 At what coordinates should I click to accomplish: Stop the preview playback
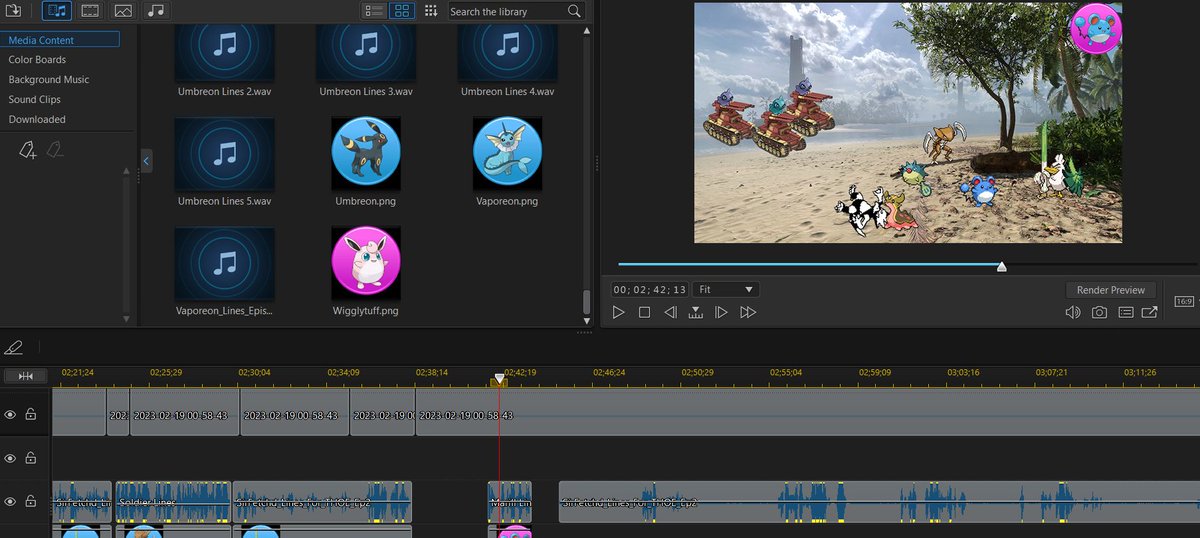(x=645, y=312)
